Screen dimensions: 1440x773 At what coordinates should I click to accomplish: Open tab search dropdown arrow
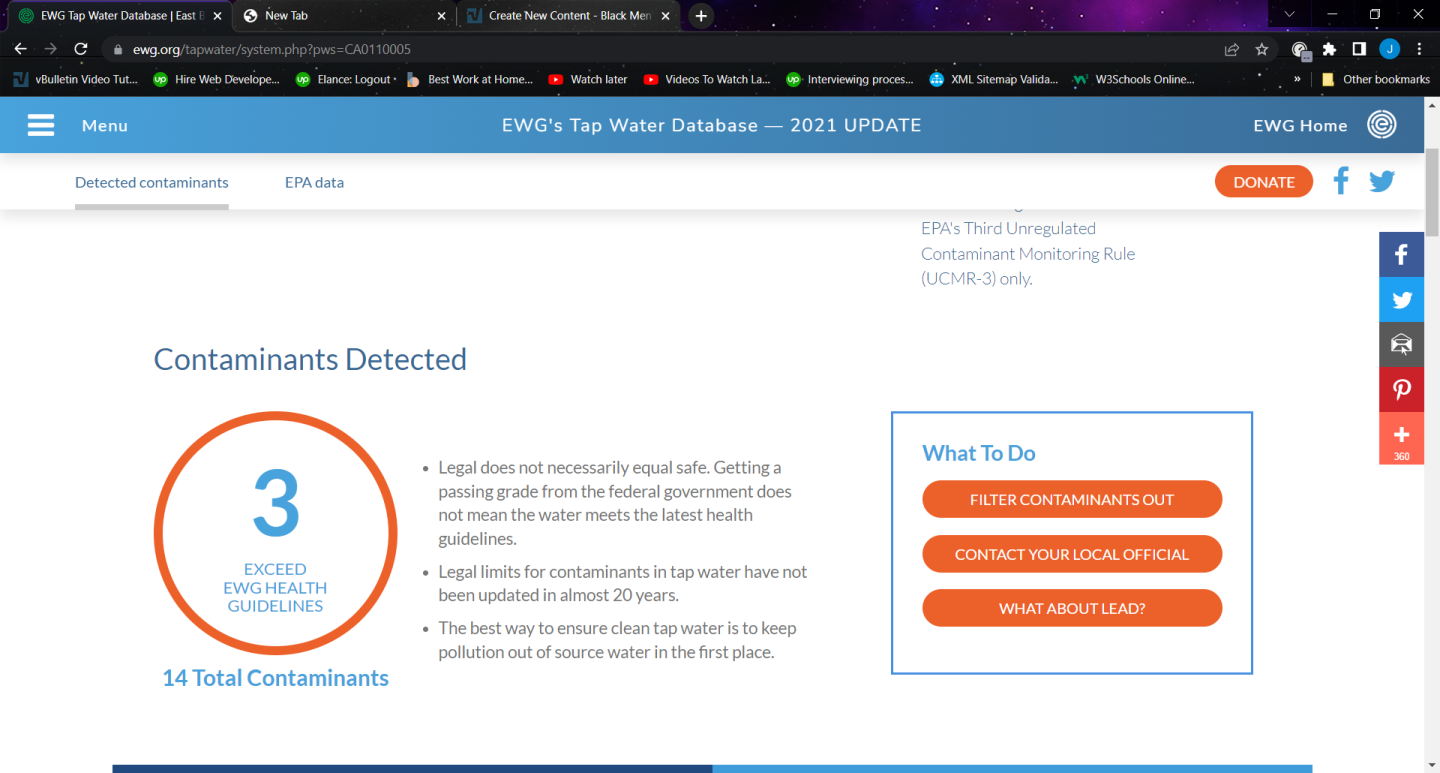coord(1289,15)
